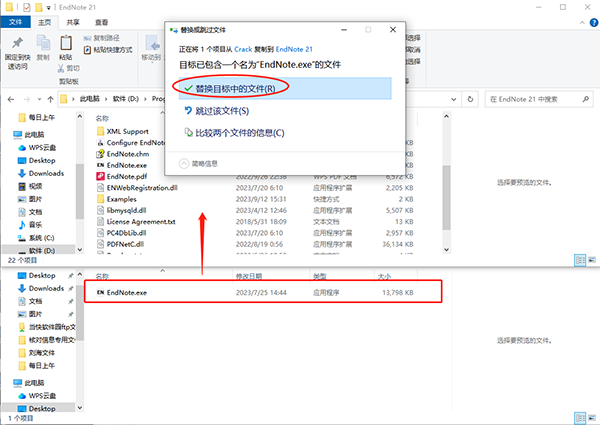Image resolution: width=600 pixels, height=425 pixels.
Task: Open the address bar history dropdown
Action: (x=453, y=99)
